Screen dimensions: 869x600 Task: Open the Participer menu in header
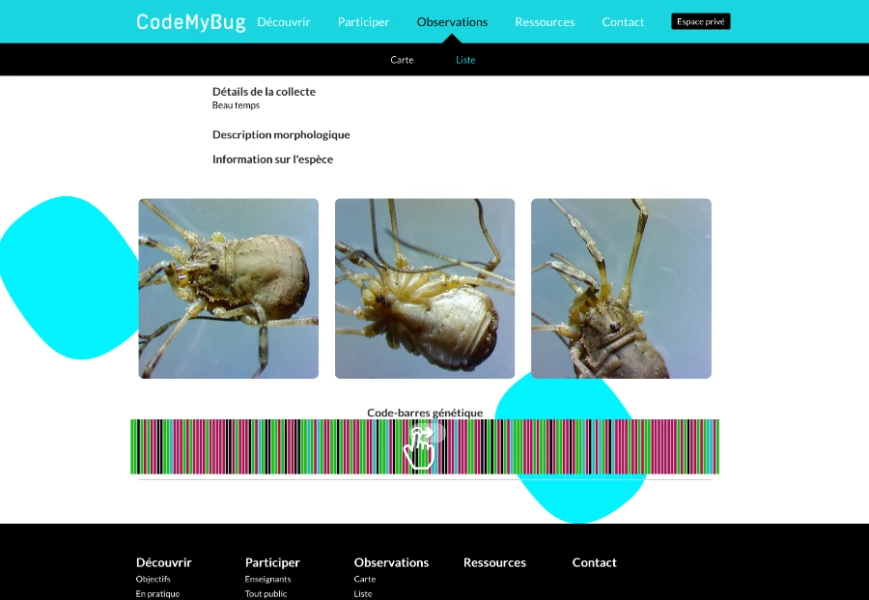(x=363, y=22)
